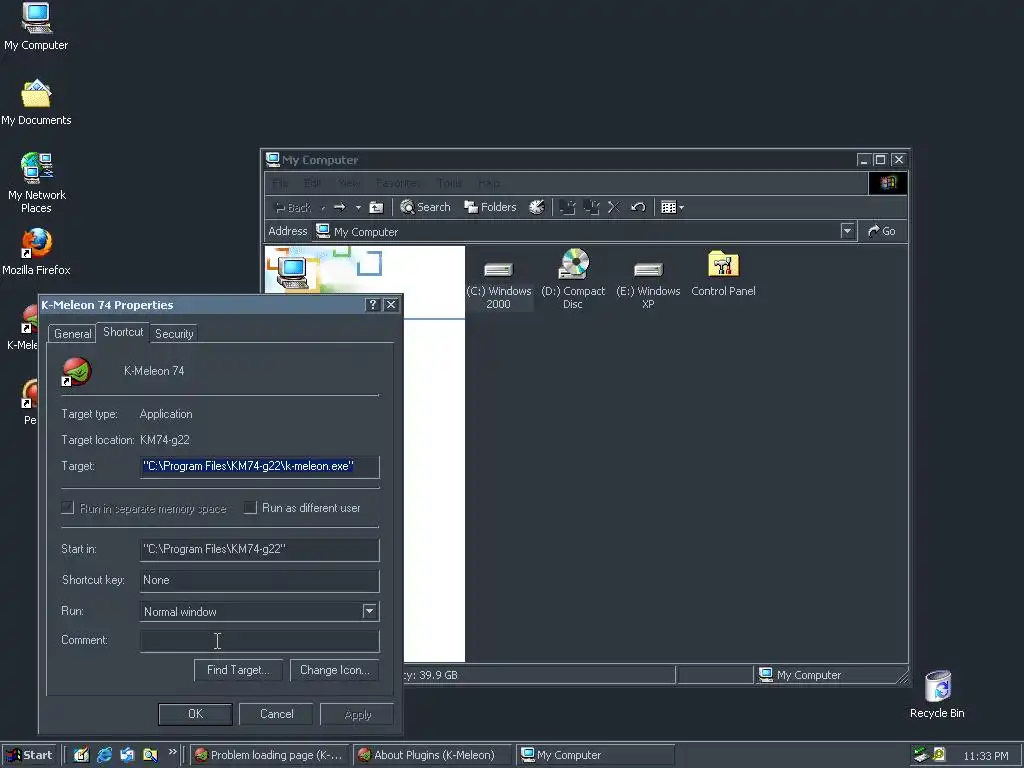Click the Up folder toolbar icon
1024x768 pixels.
[376, 207]
